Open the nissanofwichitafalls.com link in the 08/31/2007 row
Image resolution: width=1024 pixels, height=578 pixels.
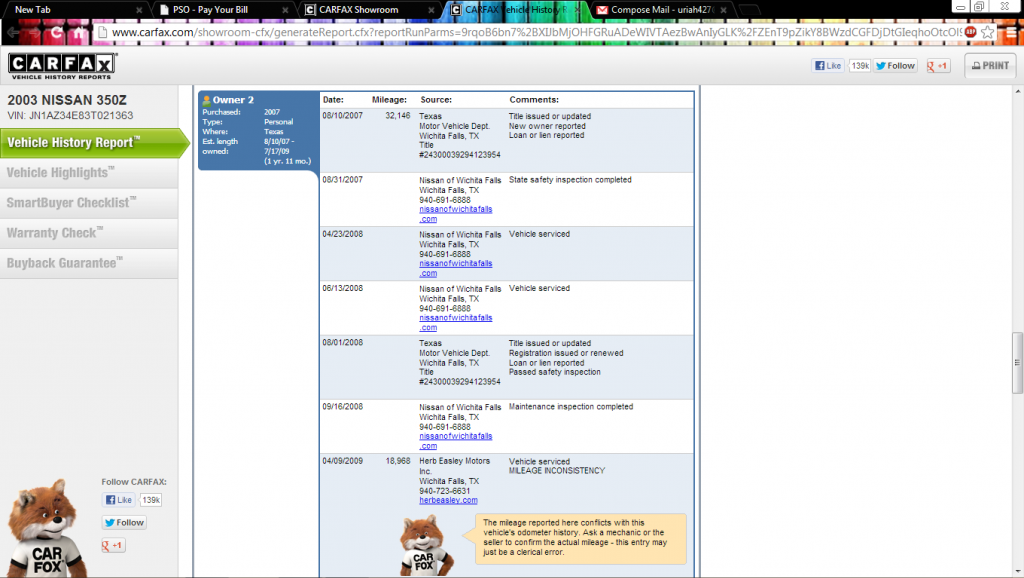tap(455, 214)
